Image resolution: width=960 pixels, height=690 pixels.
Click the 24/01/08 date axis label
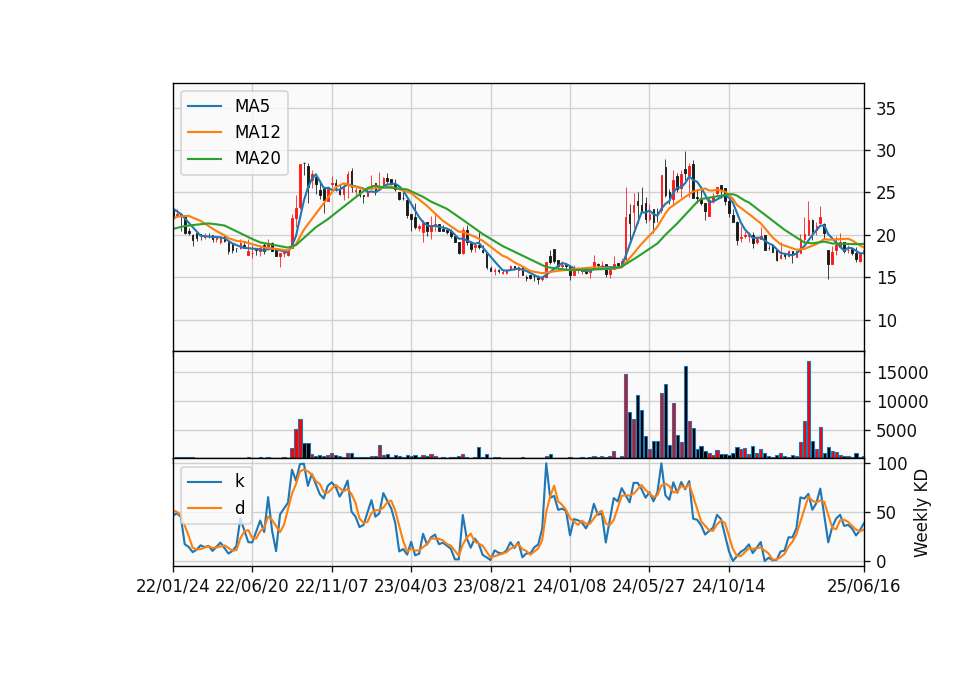click(569, 586)
